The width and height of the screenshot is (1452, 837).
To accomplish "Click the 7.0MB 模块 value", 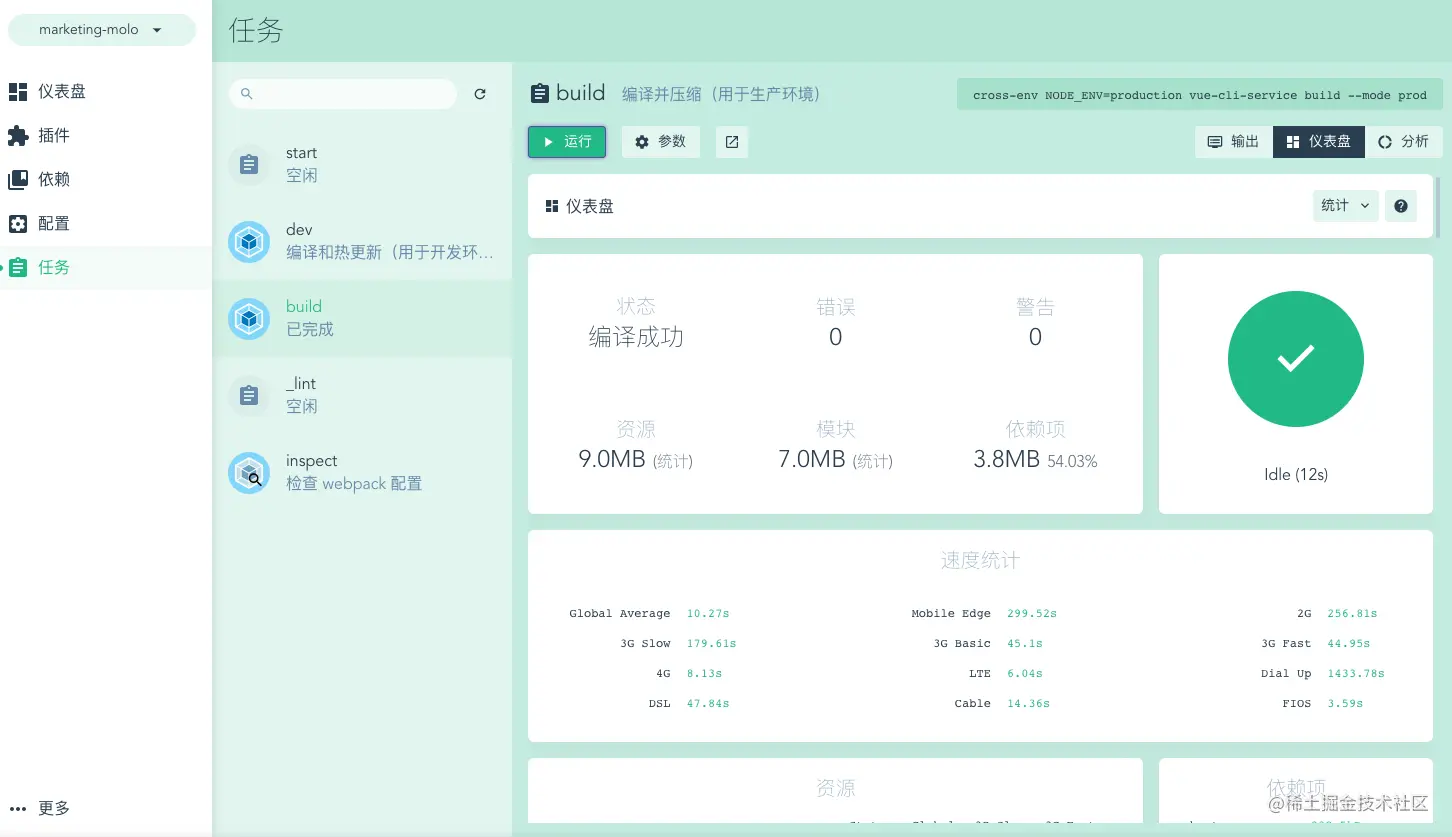I will point(812,460).
